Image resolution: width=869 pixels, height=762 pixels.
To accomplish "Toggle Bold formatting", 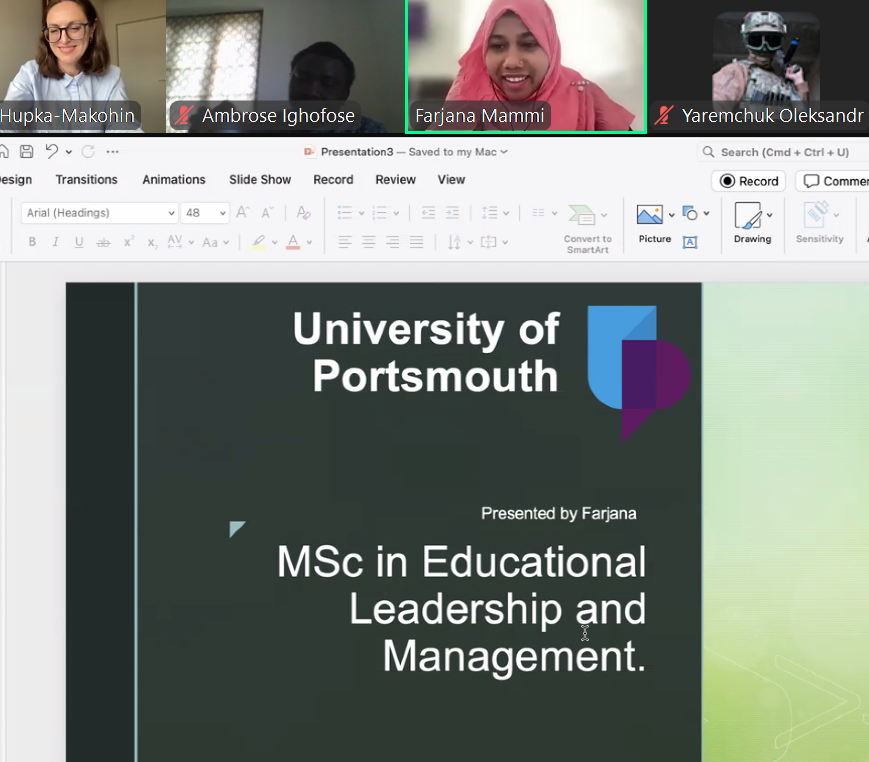I will pos(32,242).
